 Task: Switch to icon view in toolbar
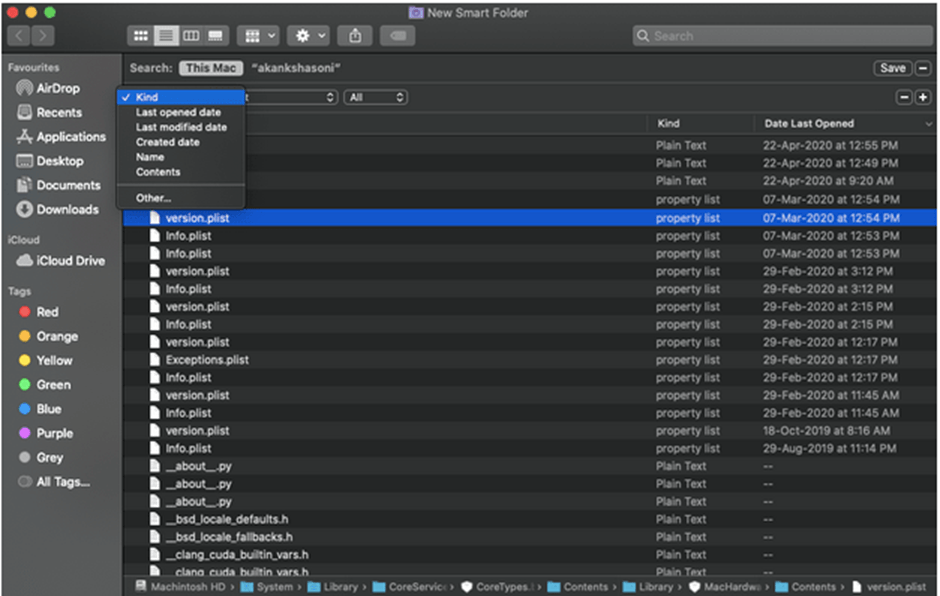click(141, 36)
